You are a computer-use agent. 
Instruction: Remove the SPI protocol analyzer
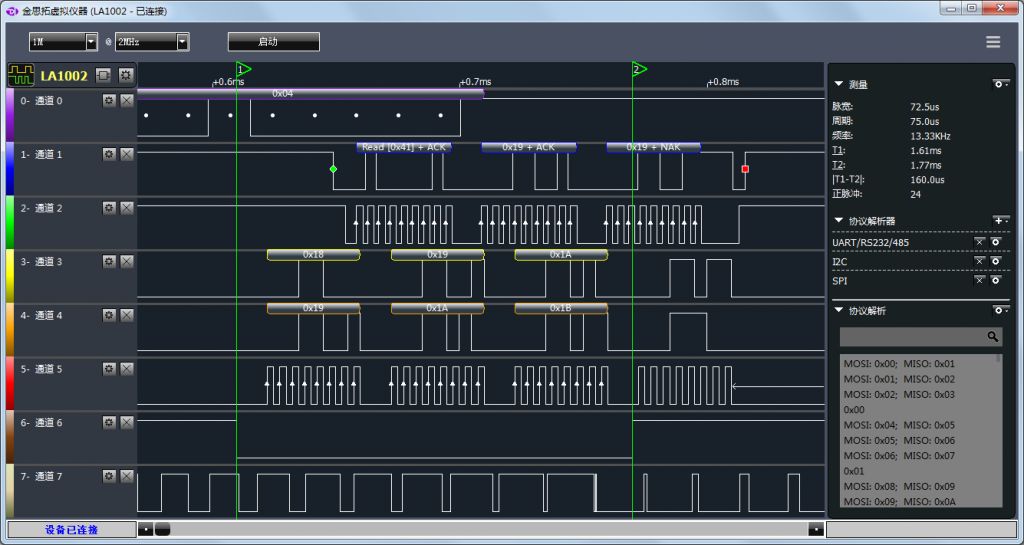[x=979, y=280]
